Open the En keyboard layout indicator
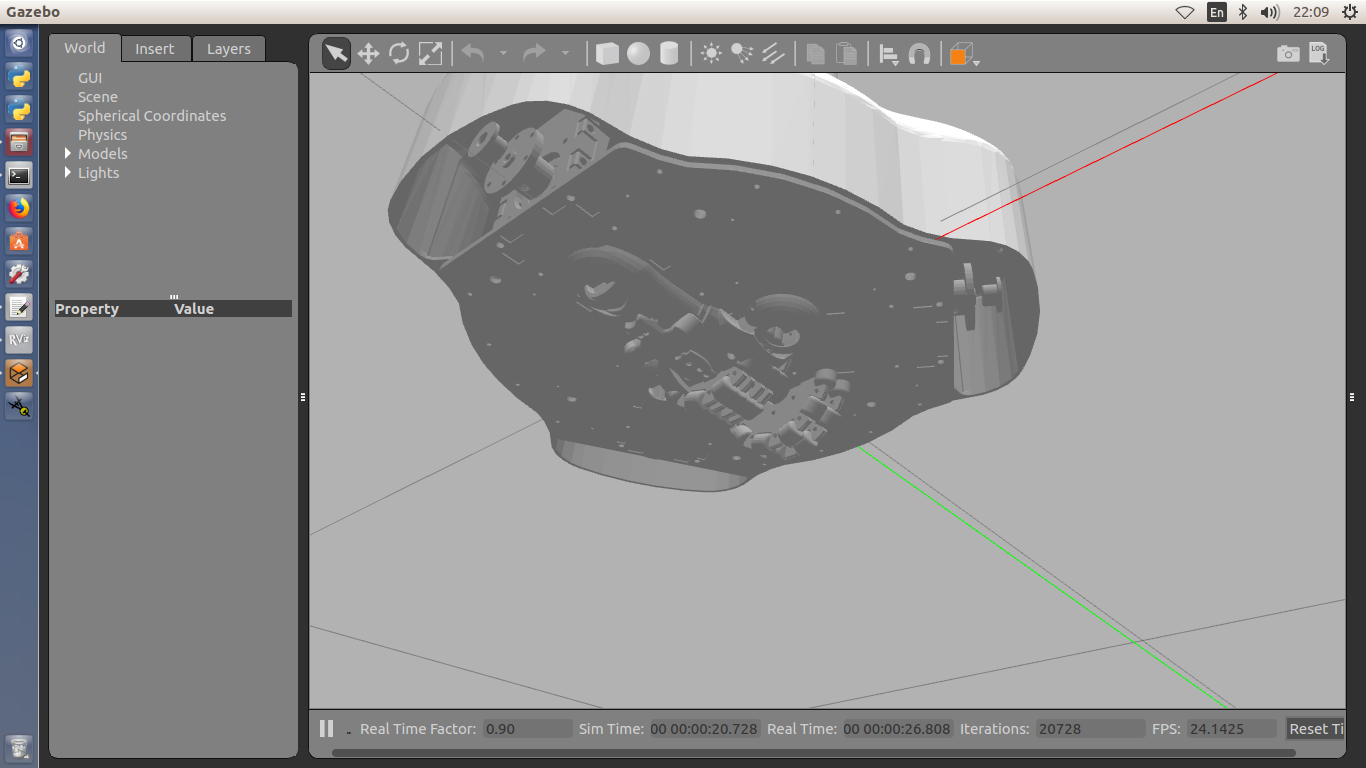Image resolution: width=1366 pixels, height=768 pixels. 1216,12
